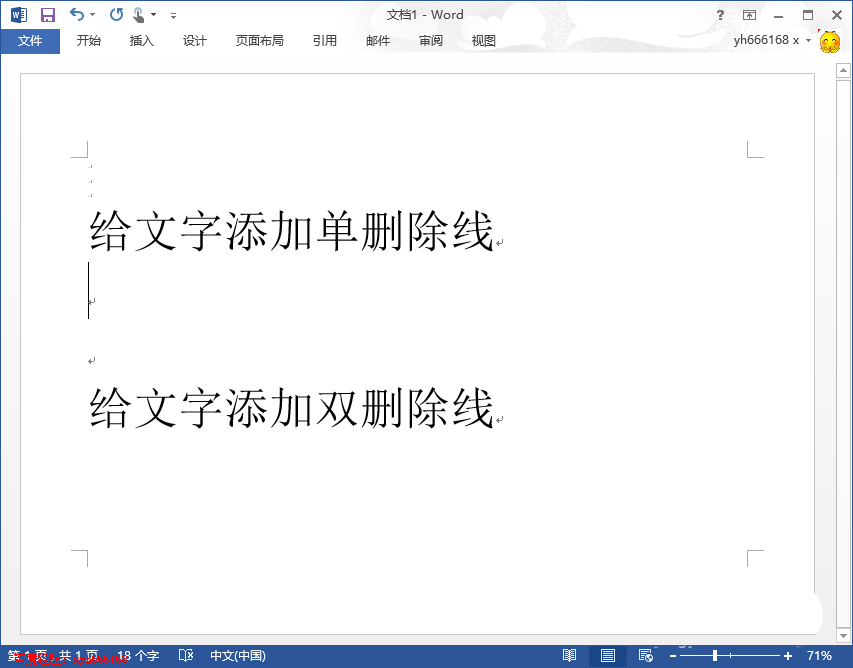
Task: Click the 中文(中国) language indicator
Action: click(x=238, y=656)
